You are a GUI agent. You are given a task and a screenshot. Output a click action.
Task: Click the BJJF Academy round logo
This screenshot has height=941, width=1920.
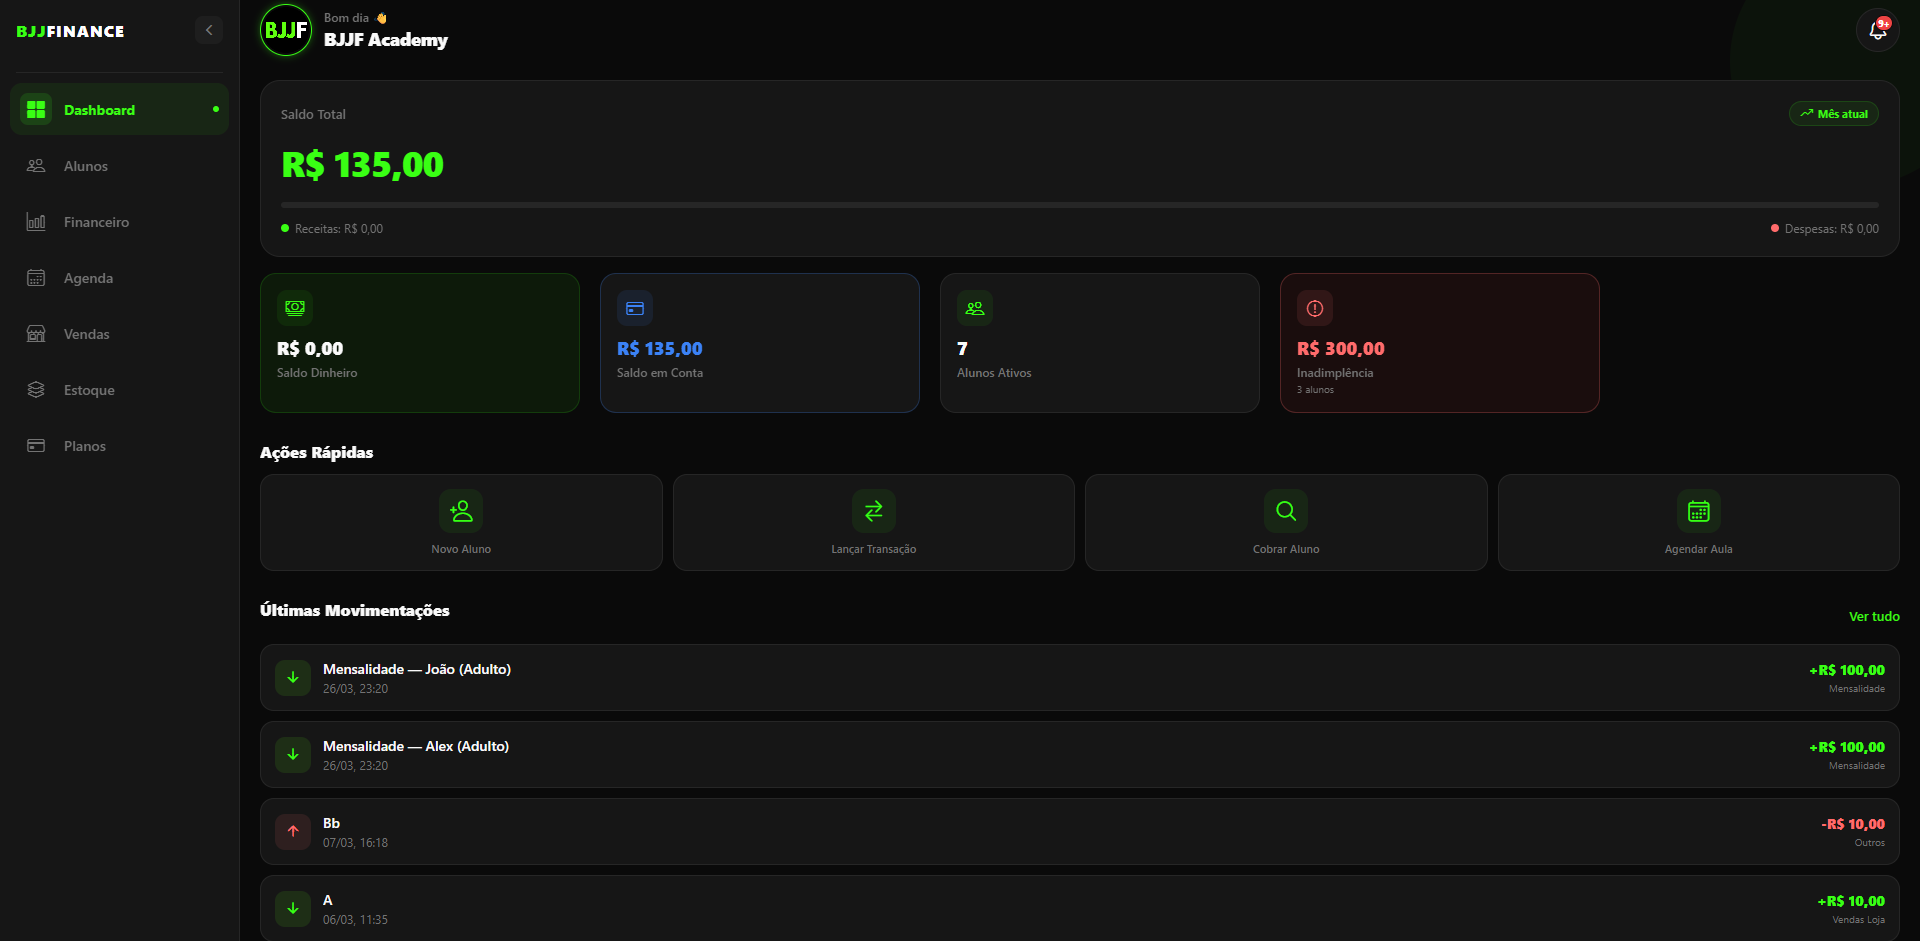[x=286, y=30]
